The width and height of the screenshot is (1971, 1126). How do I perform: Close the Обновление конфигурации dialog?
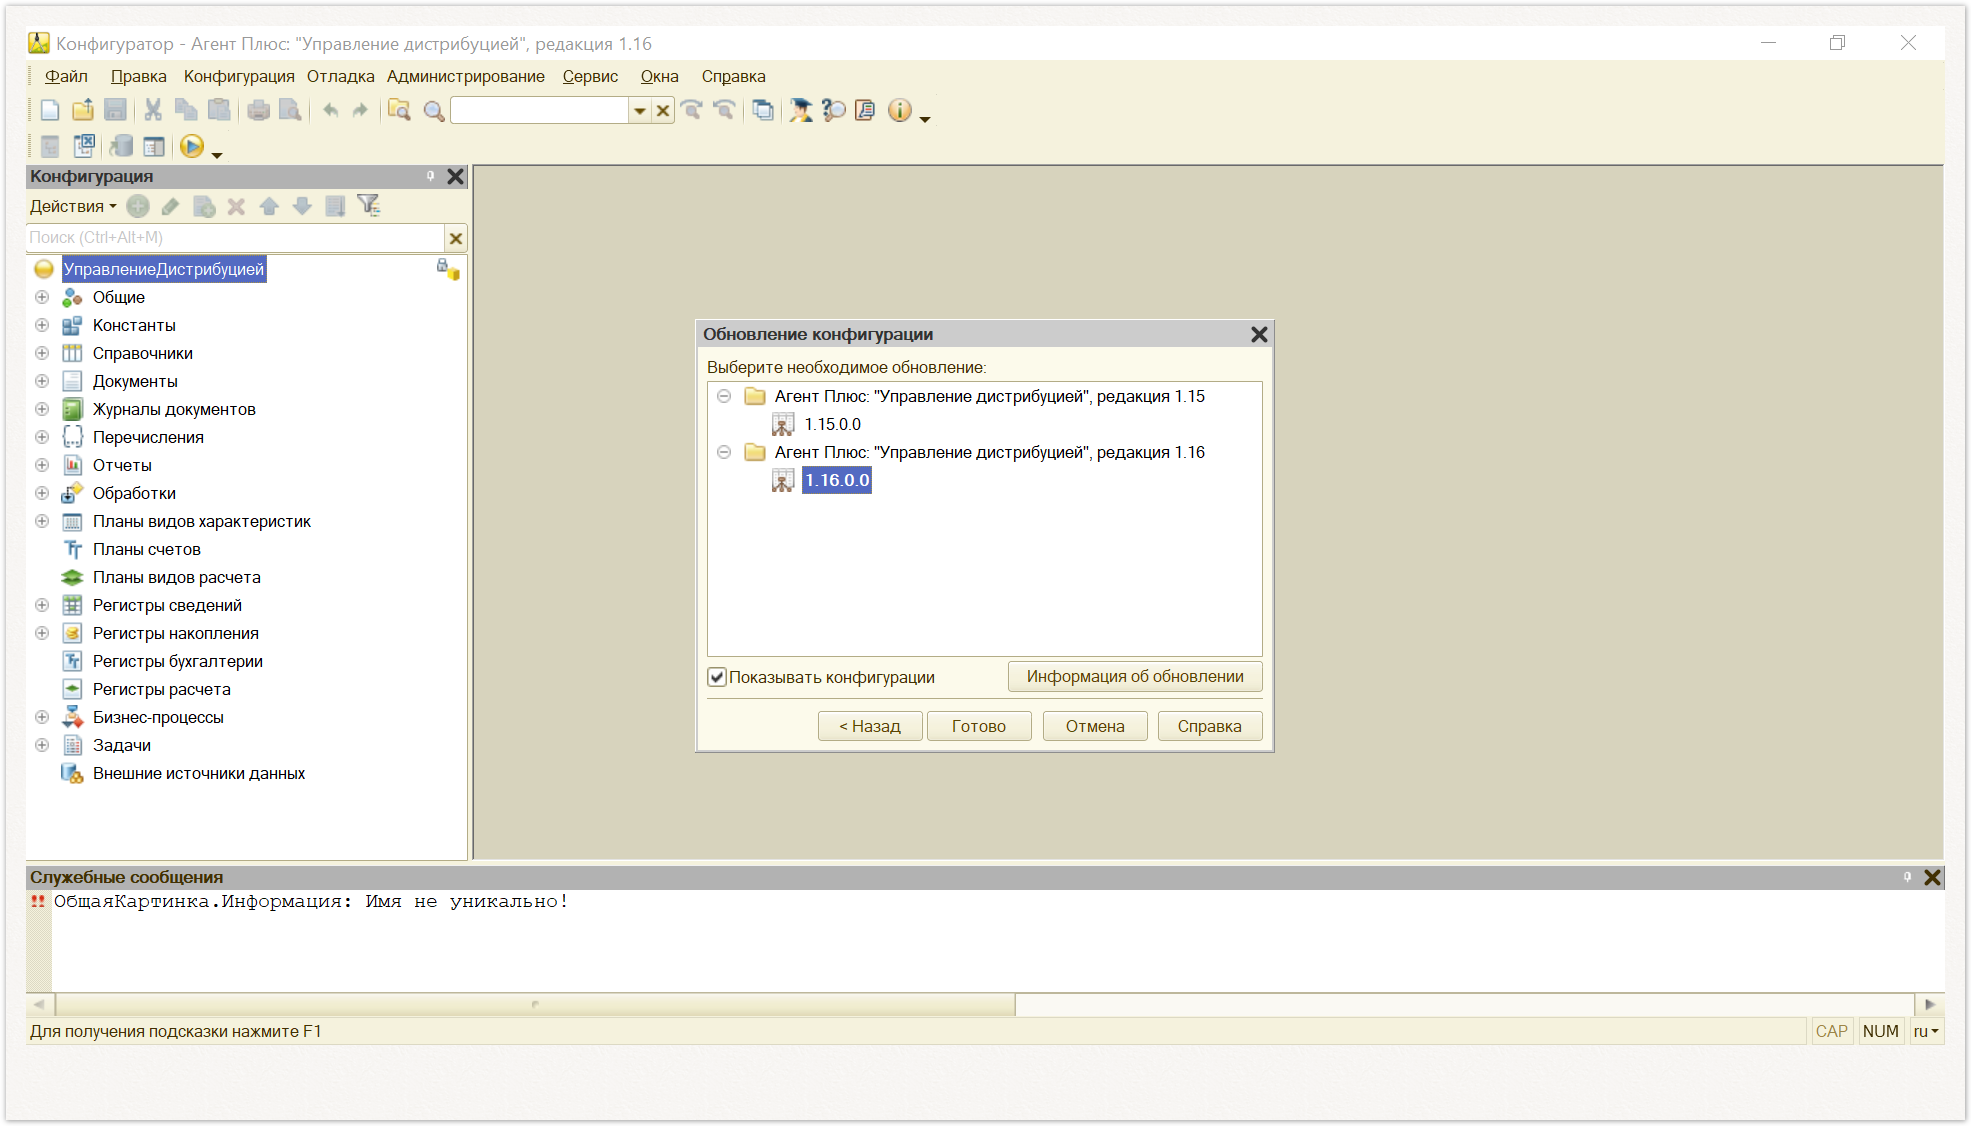point(1259,334)
